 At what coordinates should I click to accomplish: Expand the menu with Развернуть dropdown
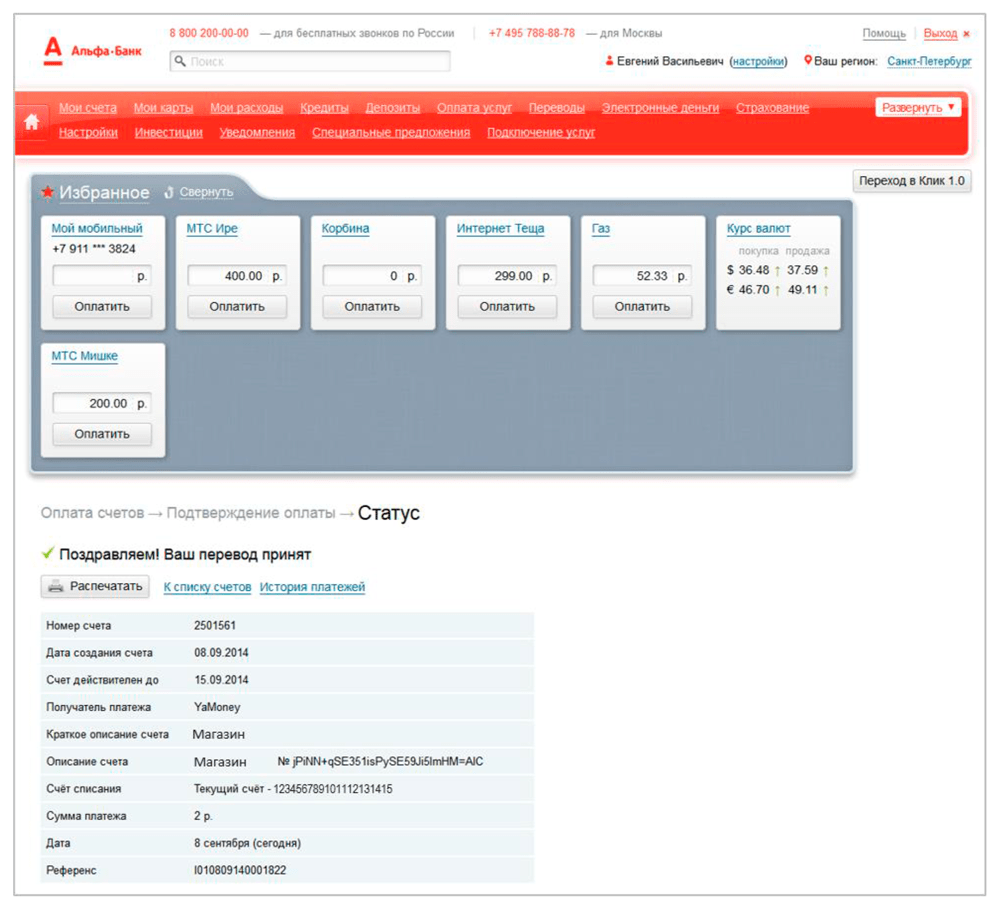(918, 107)
